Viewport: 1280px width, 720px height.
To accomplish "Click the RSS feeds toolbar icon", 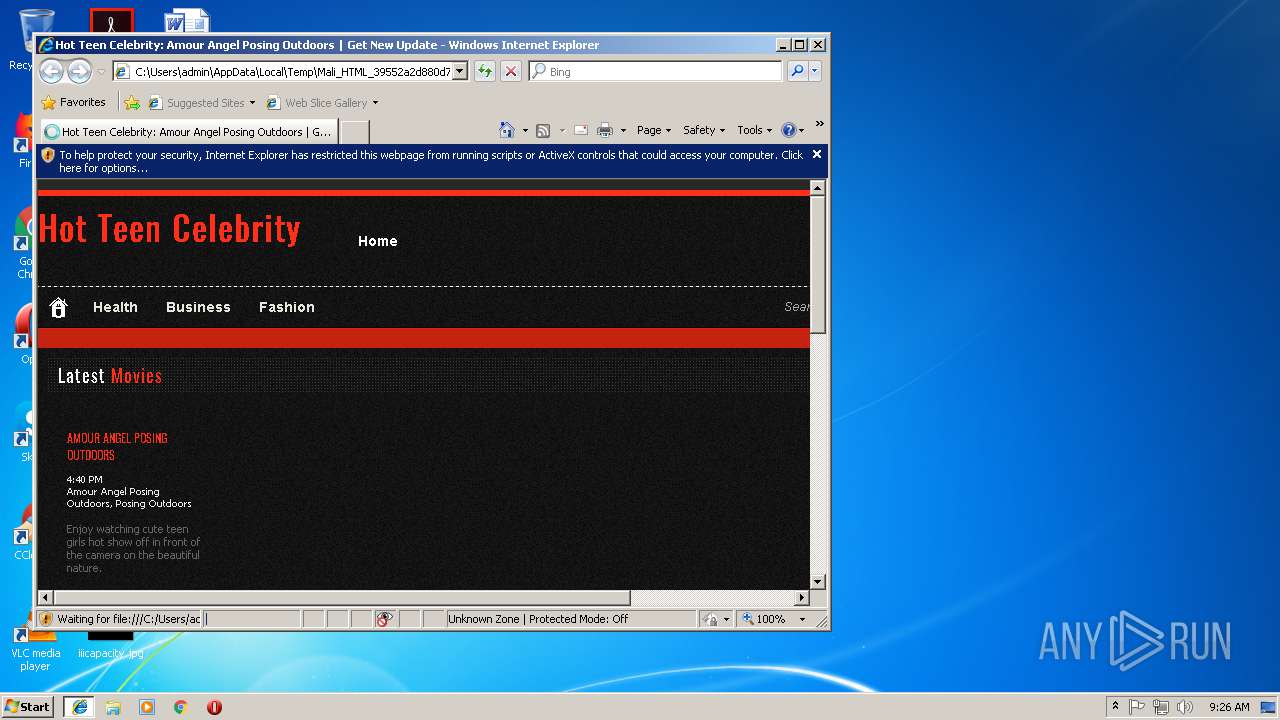I will pos(543,130).
